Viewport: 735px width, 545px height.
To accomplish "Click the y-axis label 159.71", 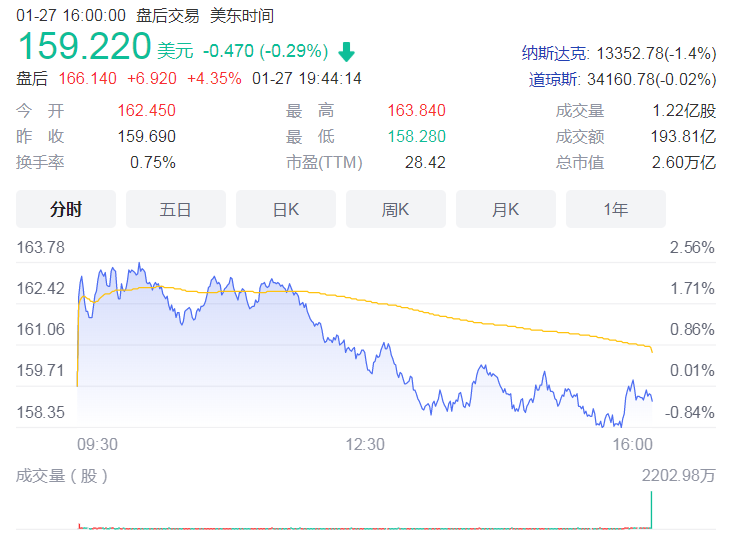I will coord(40,371).
